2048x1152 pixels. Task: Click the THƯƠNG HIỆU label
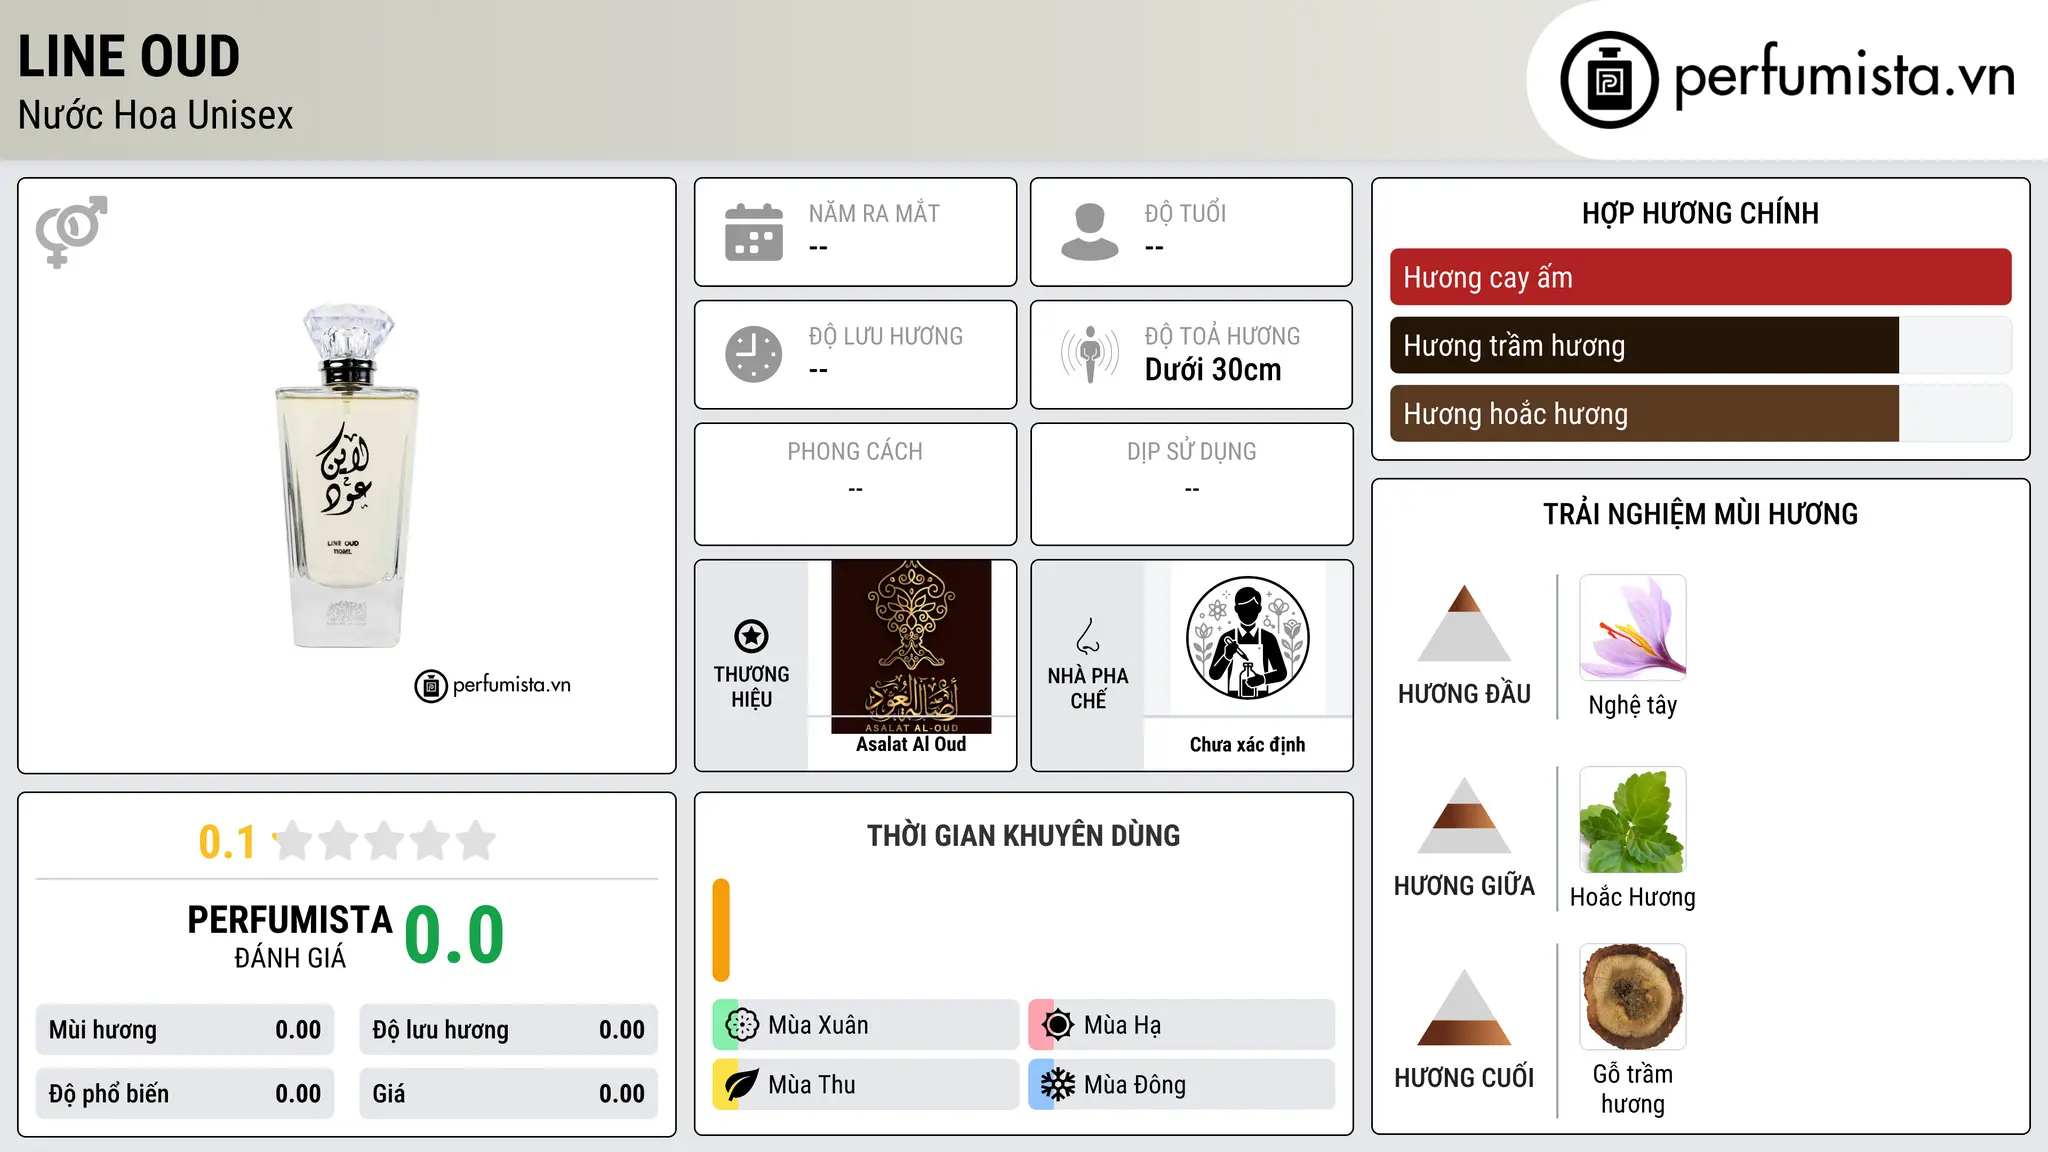tap(751, 687)
